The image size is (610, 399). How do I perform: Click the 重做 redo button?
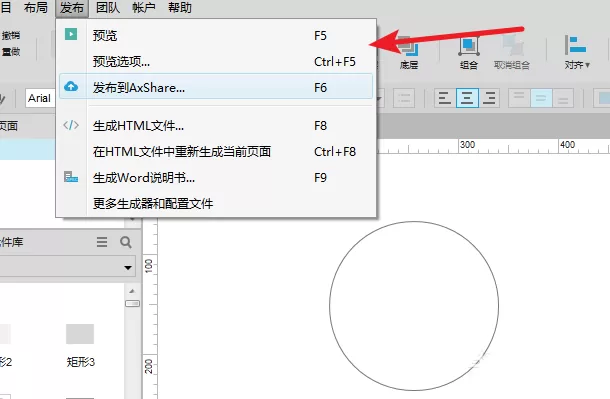[x=11, y=51]
